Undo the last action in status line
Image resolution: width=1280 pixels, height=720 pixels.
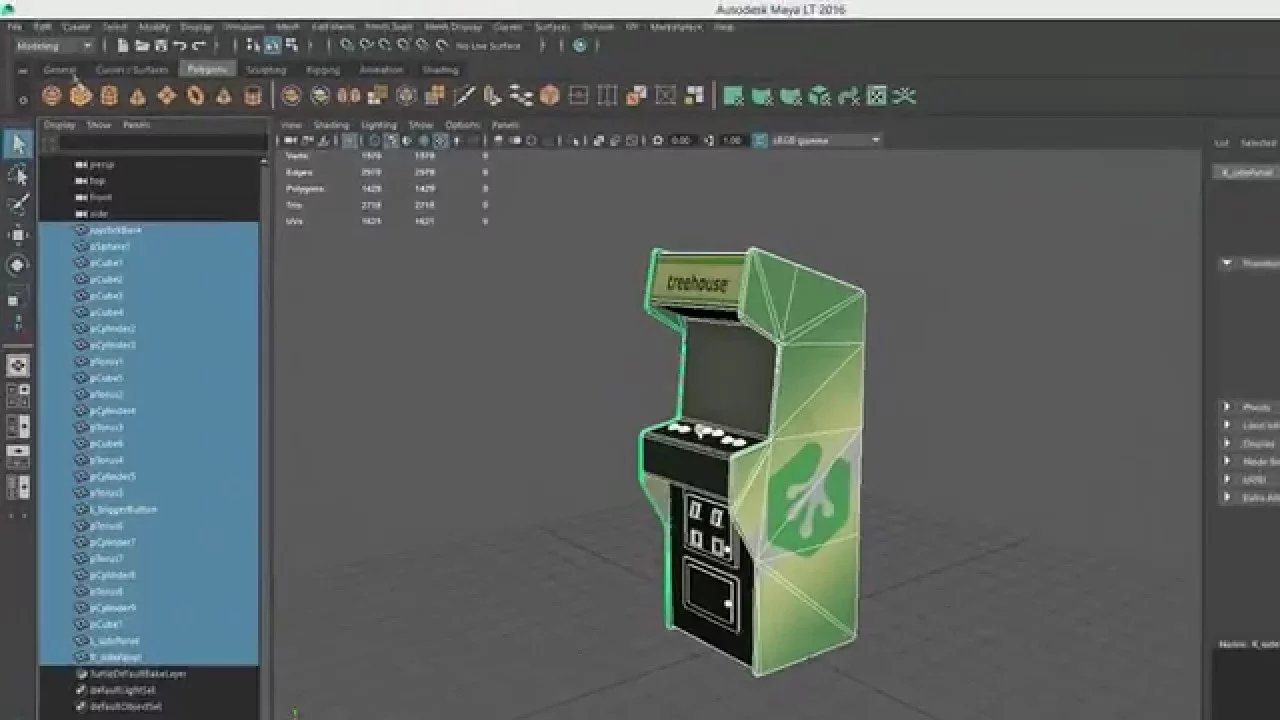tap(180, 45)
